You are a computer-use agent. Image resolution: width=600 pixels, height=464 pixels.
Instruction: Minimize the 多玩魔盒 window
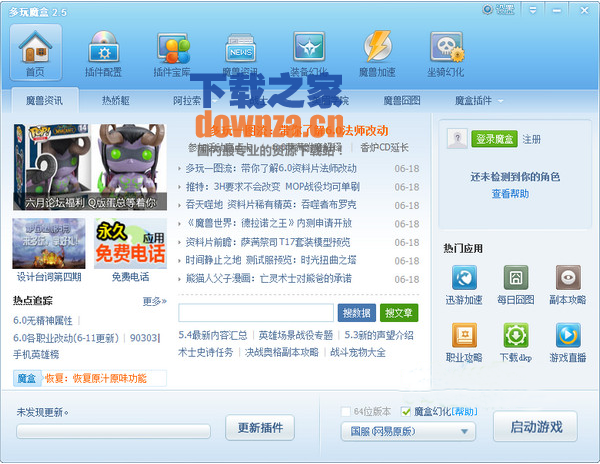(557, 10)
